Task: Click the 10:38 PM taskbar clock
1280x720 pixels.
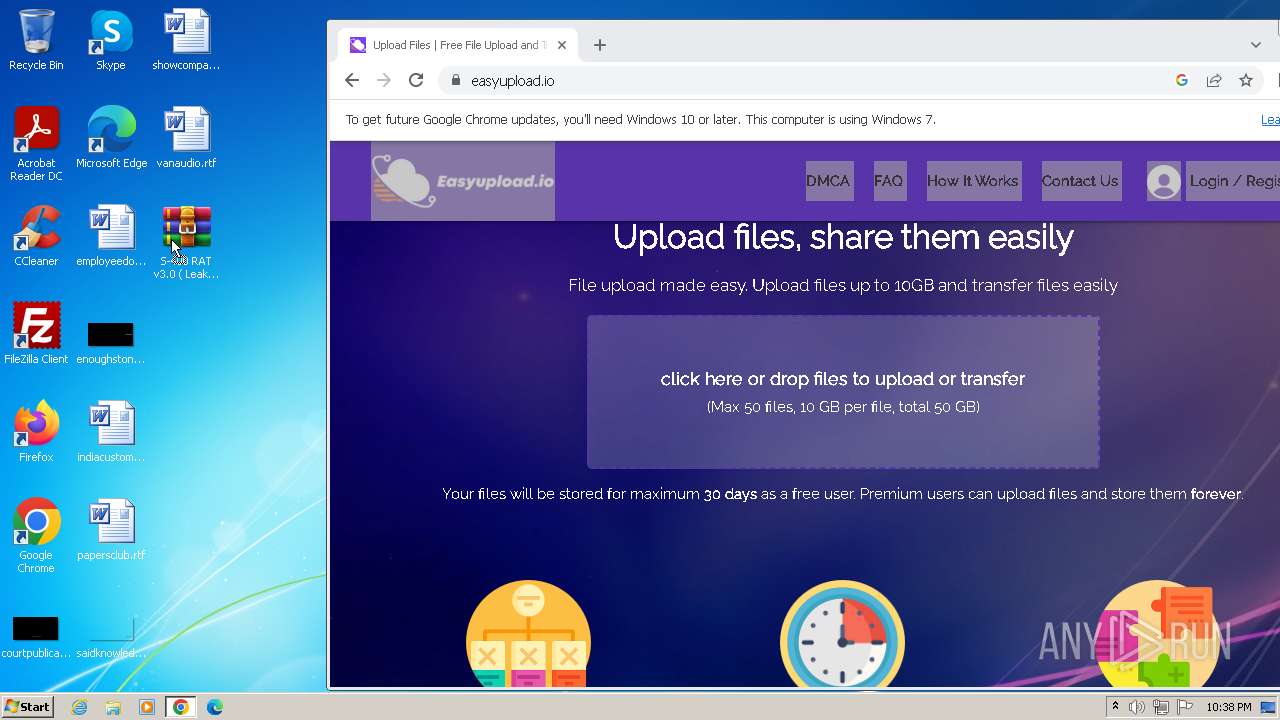Action: 1228,707
